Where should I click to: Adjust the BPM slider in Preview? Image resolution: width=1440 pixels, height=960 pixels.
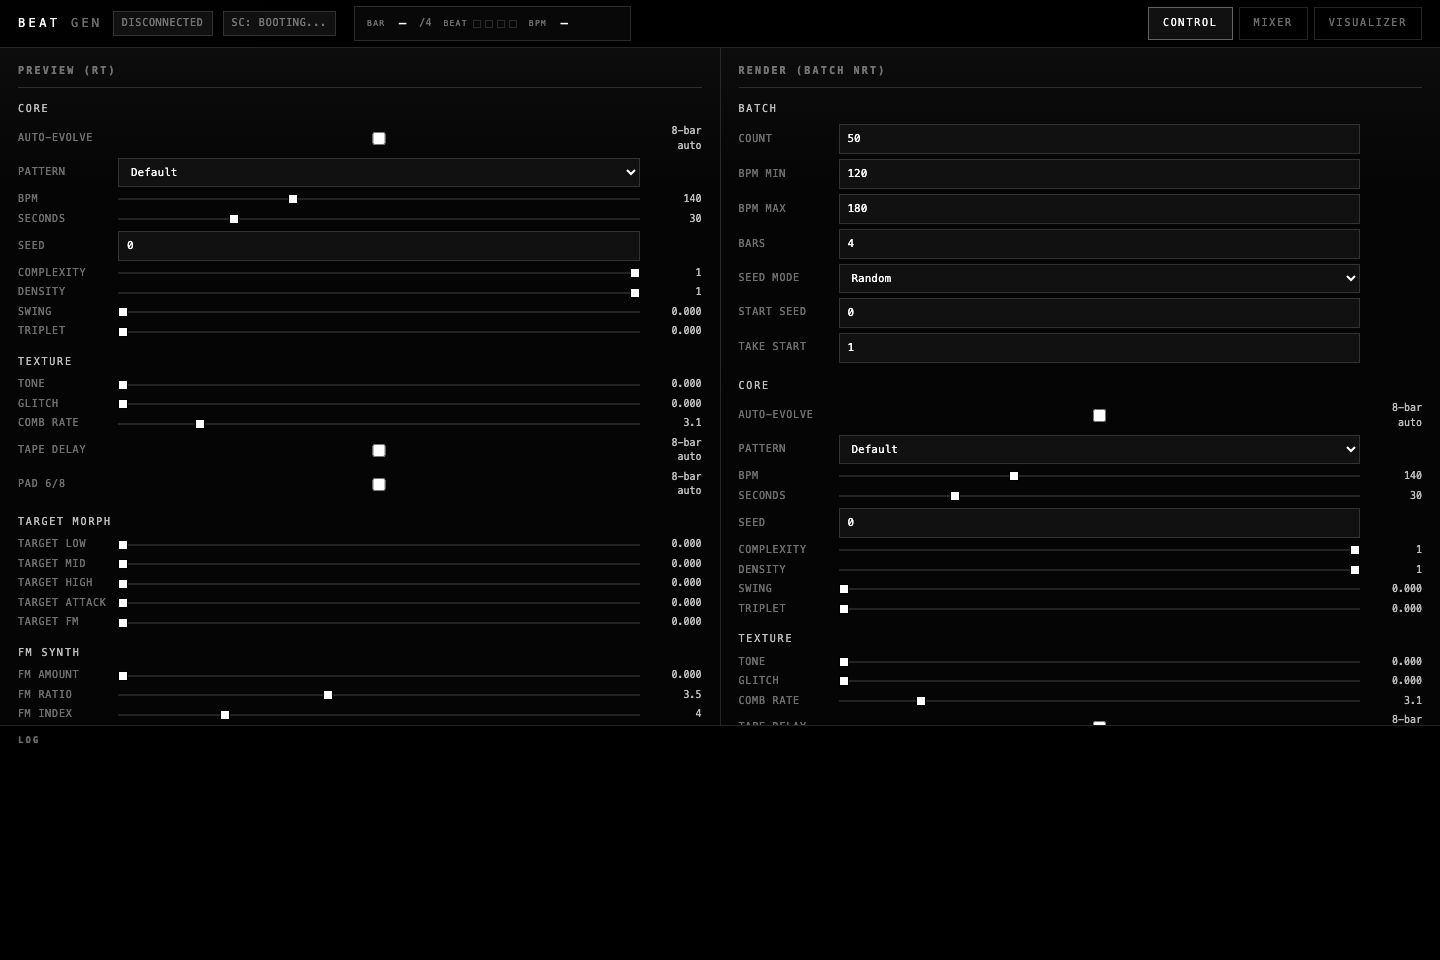[x=292, y=199]
